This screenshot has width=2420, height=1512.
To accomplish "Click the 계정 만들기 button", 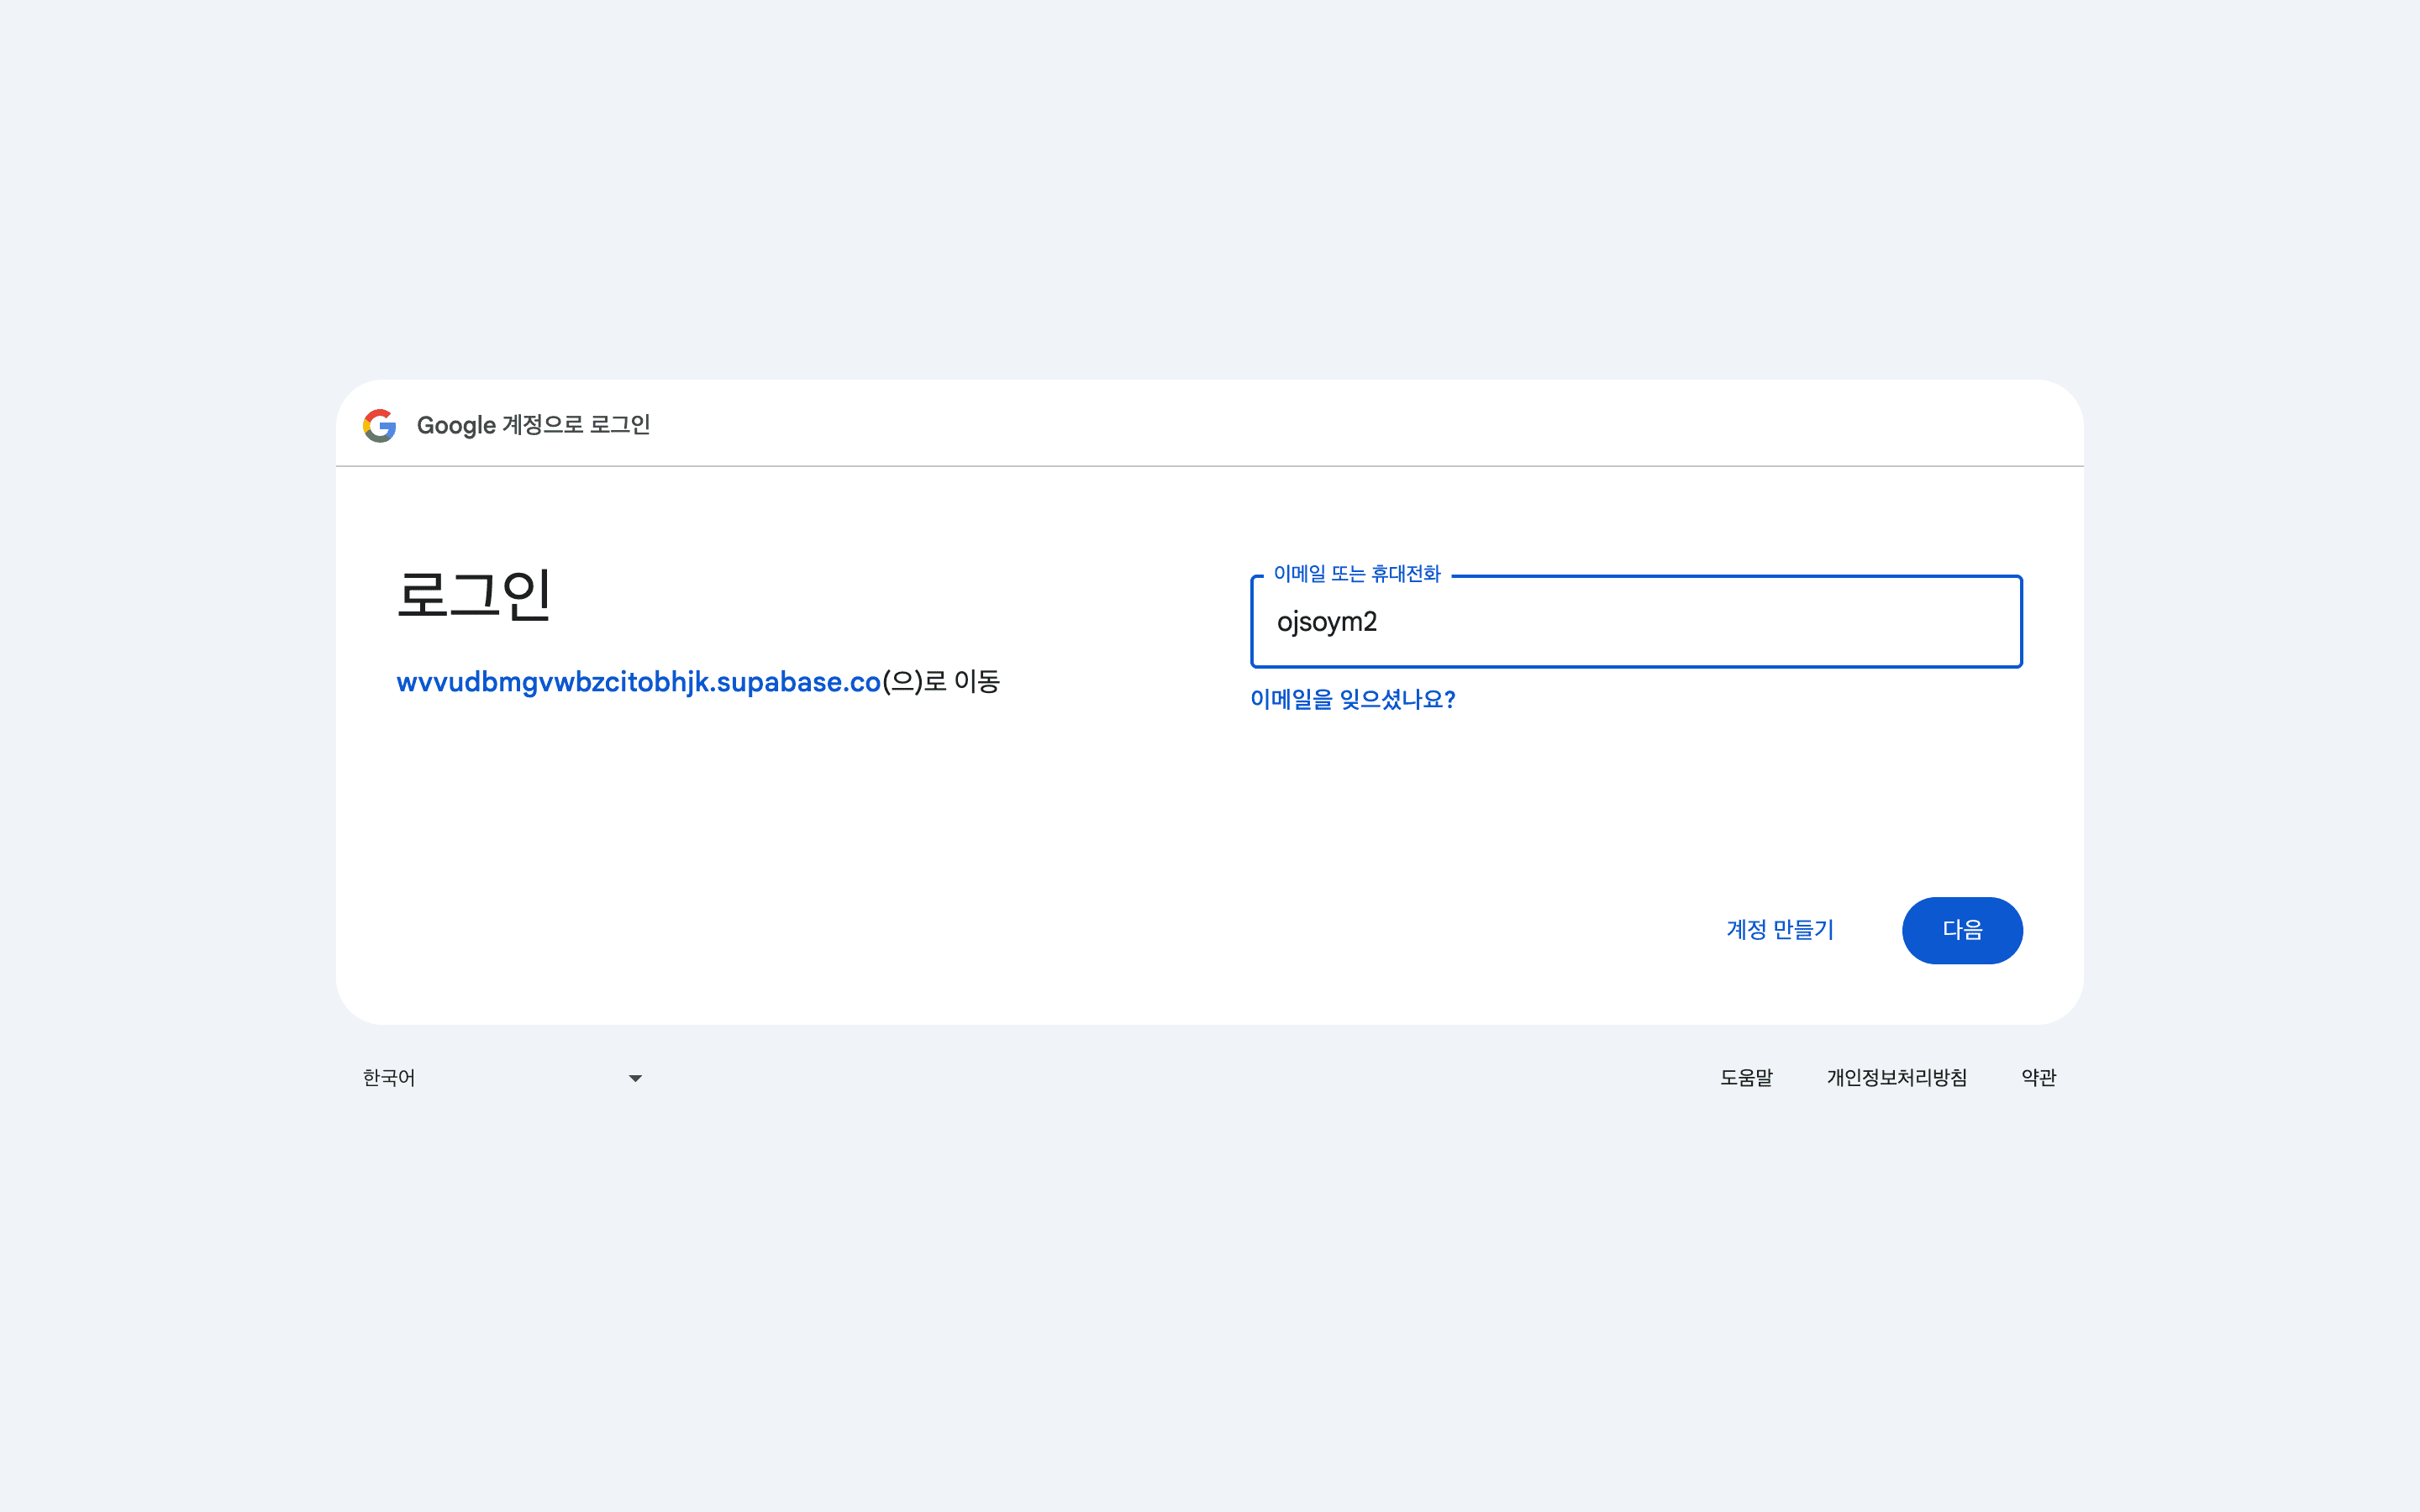I will pos(1780,930).
